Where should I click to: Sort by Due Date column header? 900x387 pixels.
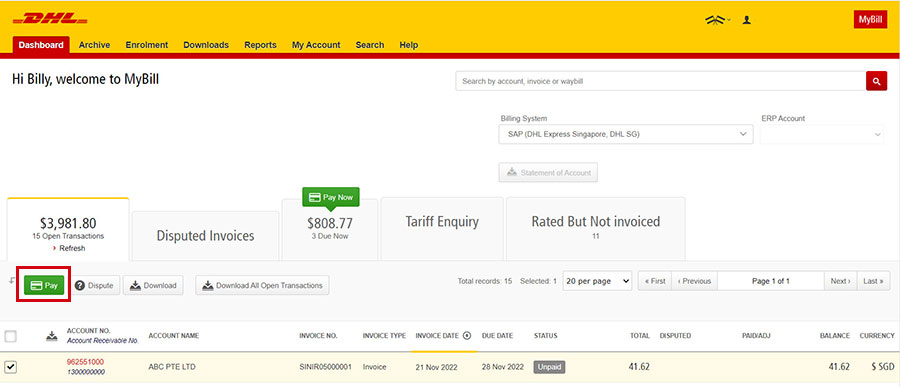pyautogui.click(x=497, y=336)
